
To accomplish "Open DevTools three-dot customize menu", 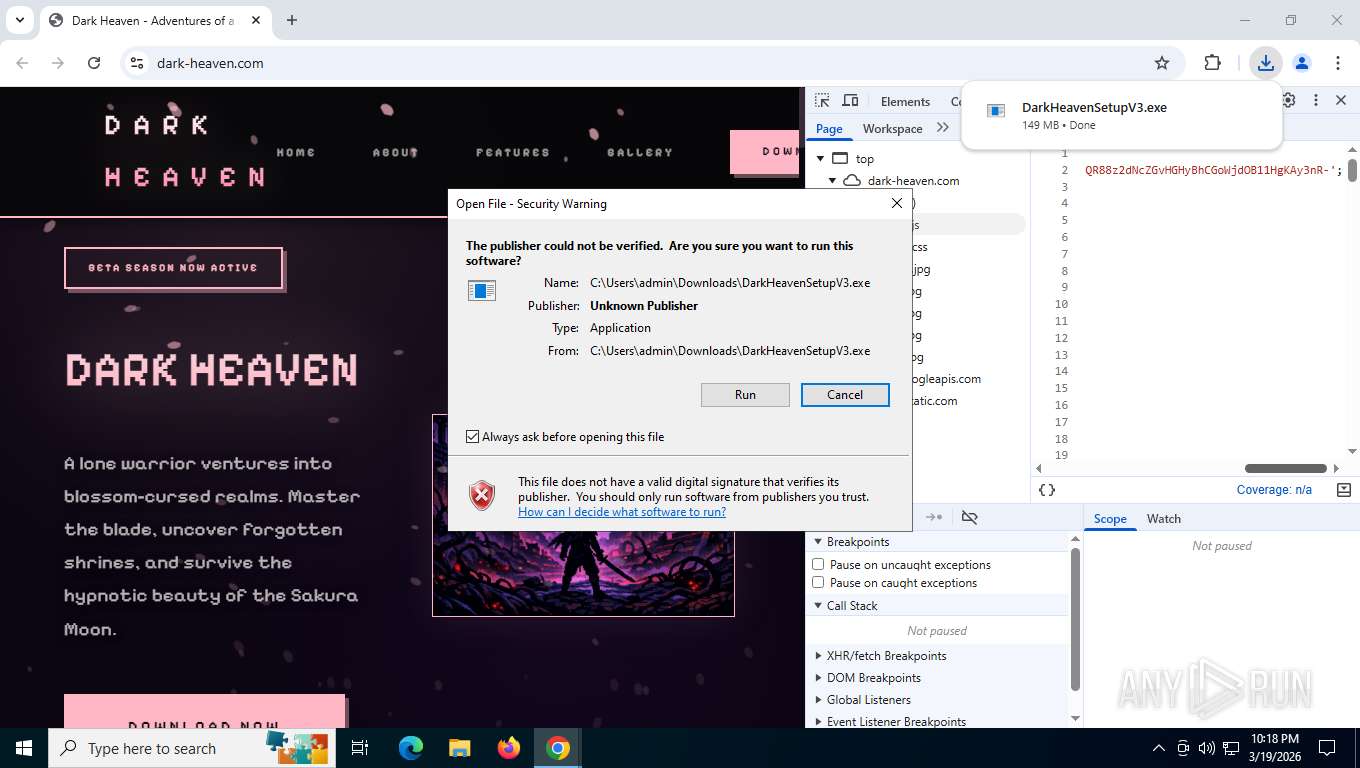I will pos(1316,100).
